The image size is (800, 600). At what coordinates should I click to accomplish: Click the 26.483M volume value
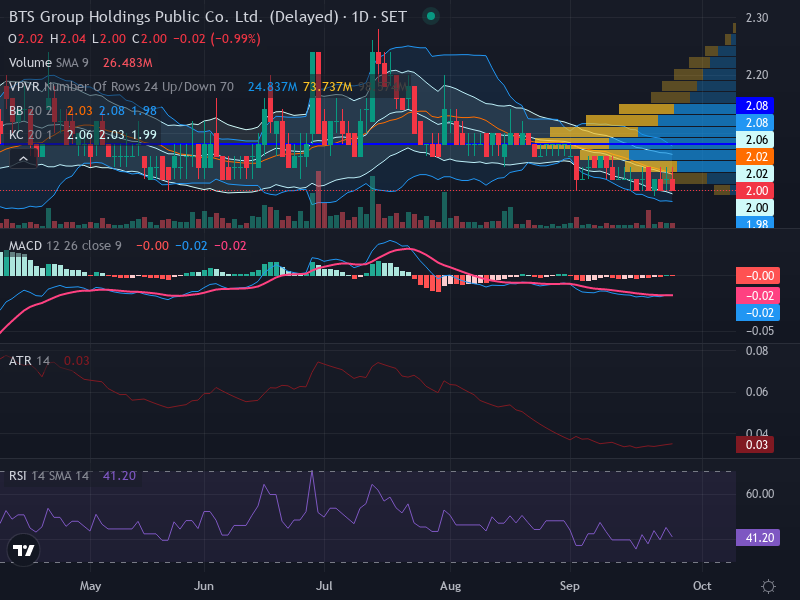tap(128, 63)
